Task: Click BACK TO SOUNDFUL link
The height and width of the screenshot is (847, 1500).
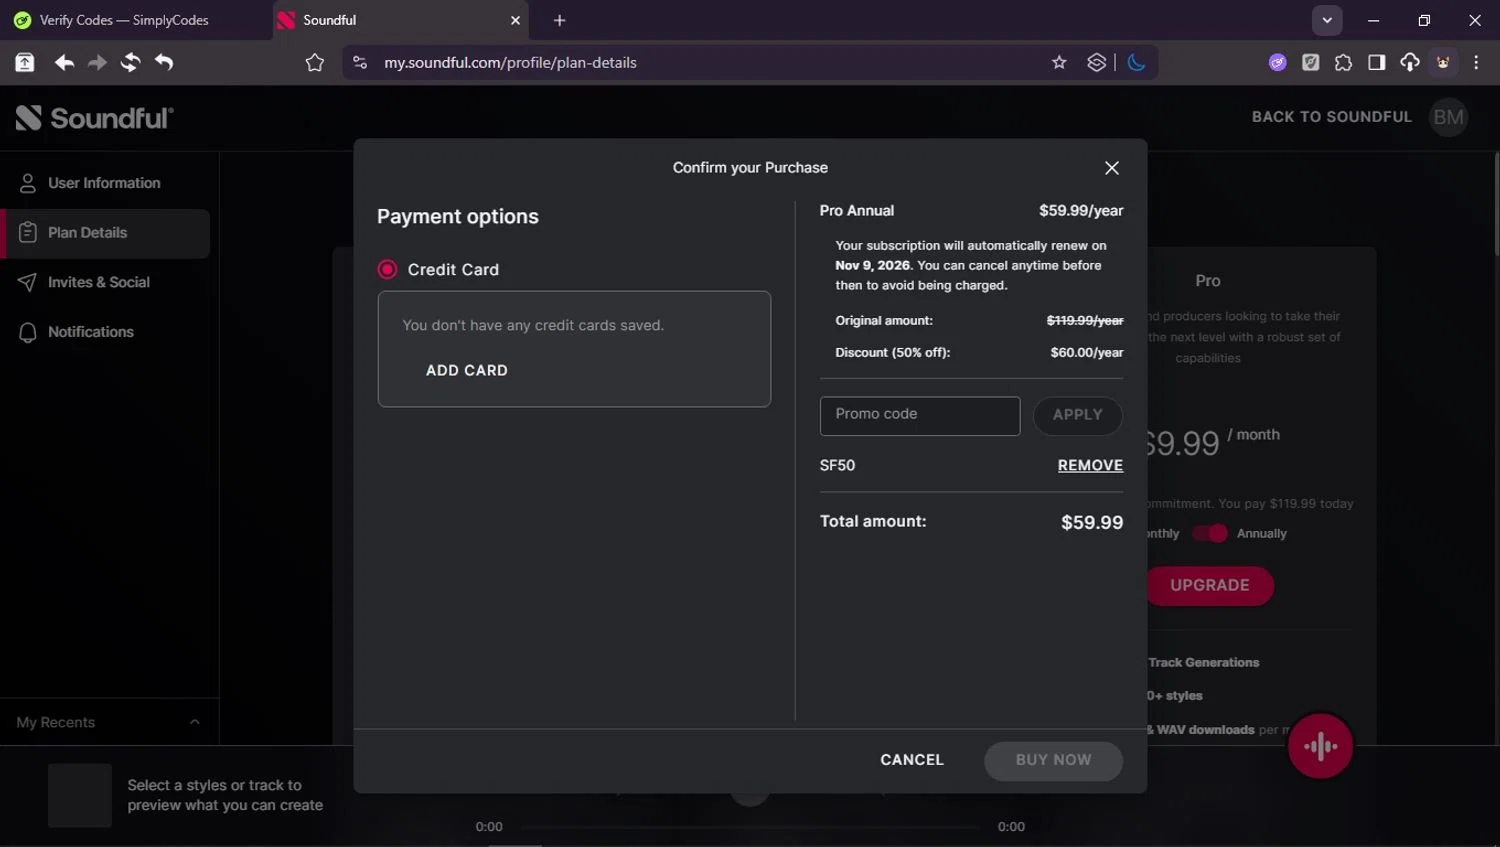Action: (1331, 117)
